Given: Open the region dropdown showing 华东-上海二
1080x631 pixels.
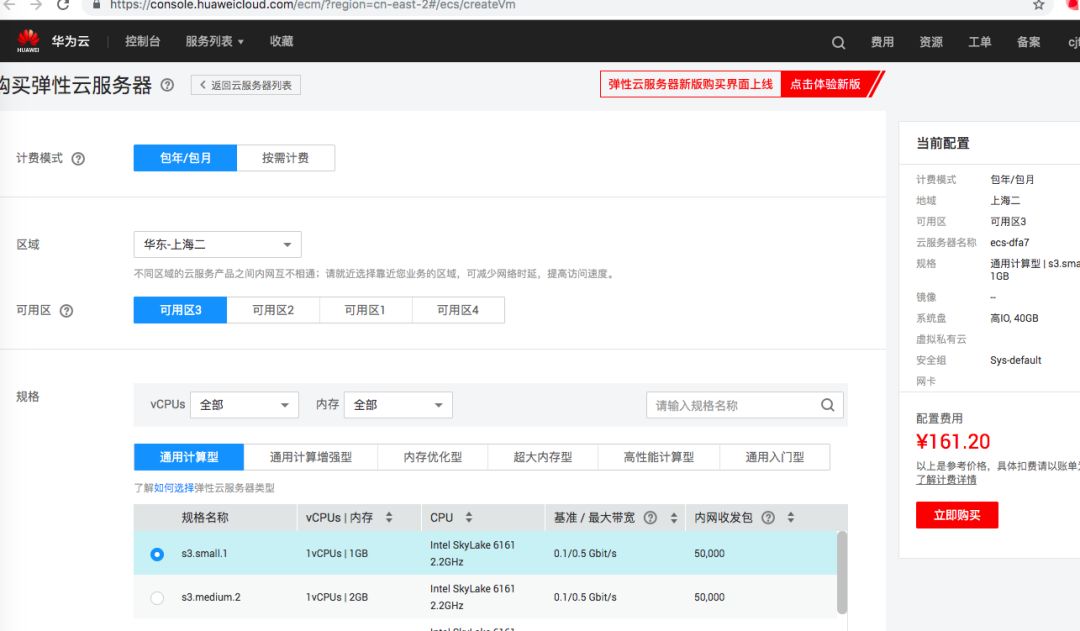Looking at the screenshot, I should point(216,244).
